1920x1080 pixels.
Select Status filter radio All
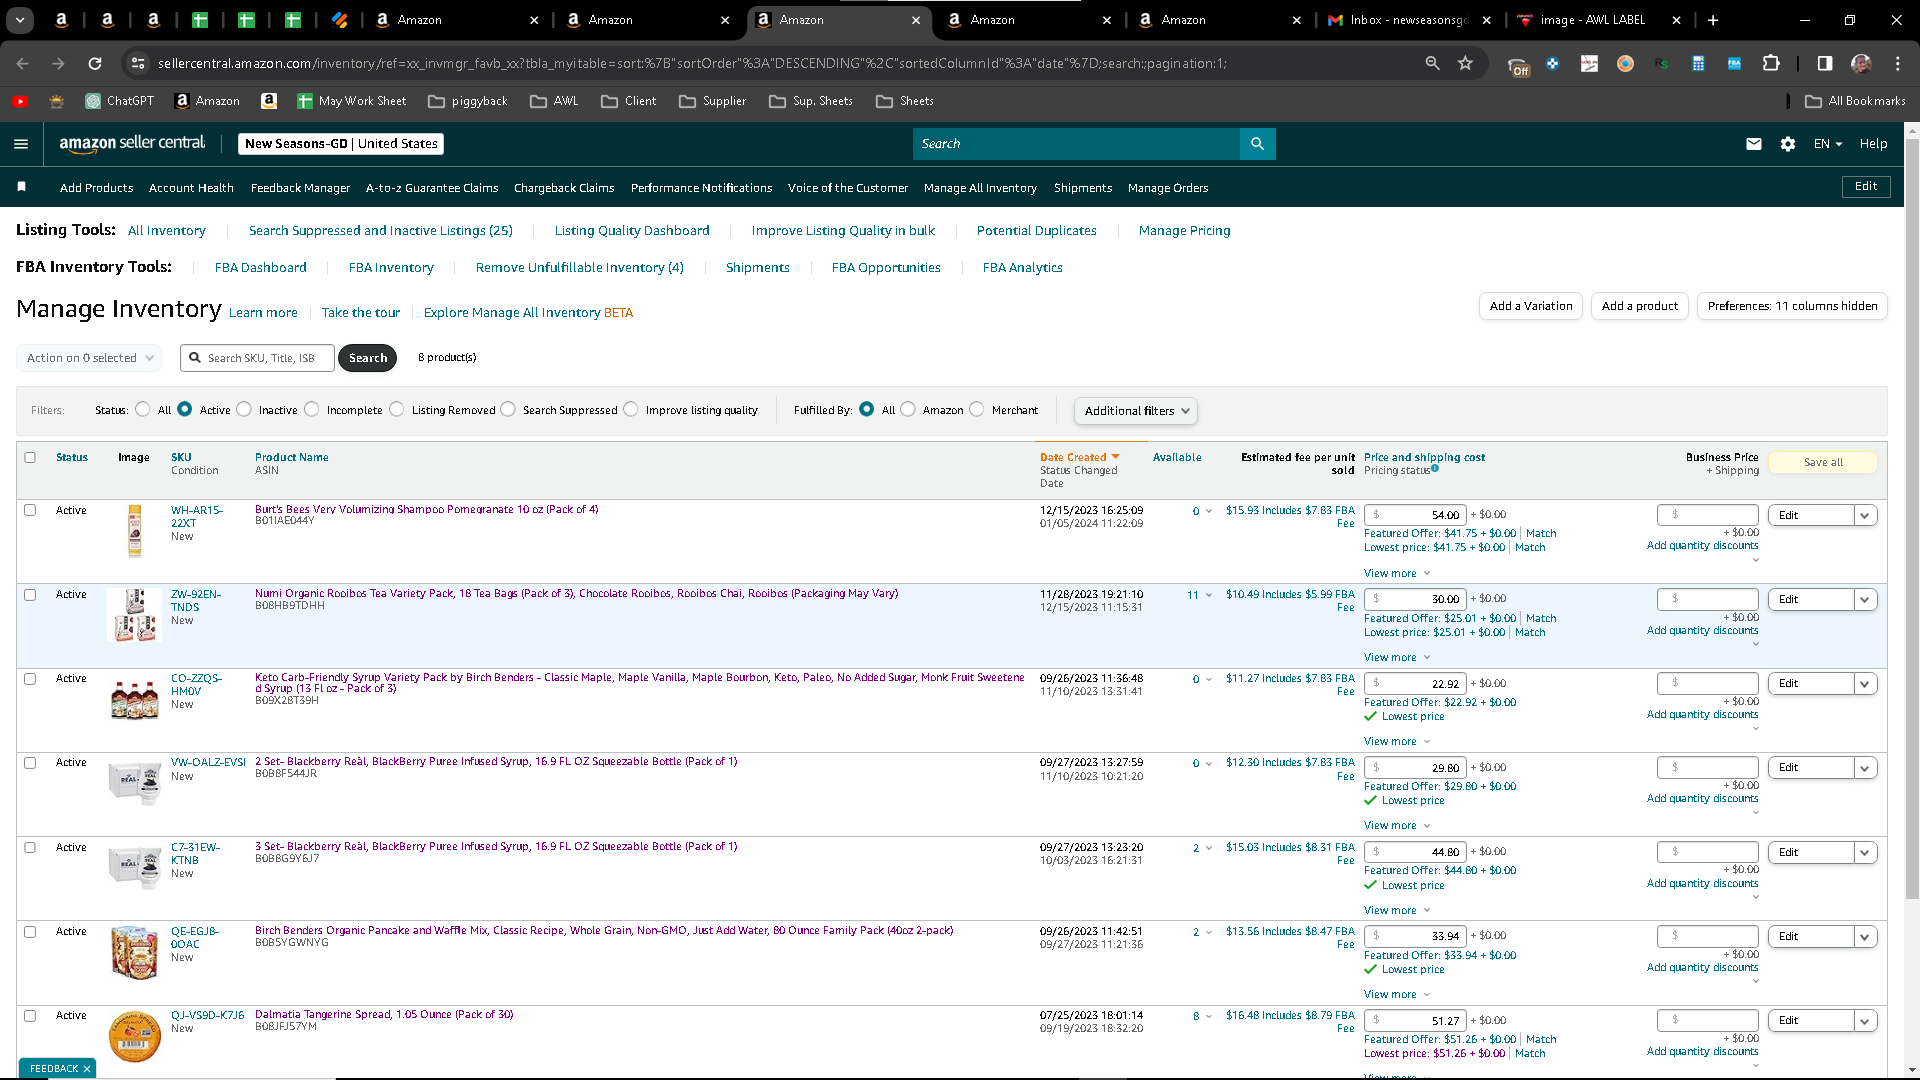point(143,409)
